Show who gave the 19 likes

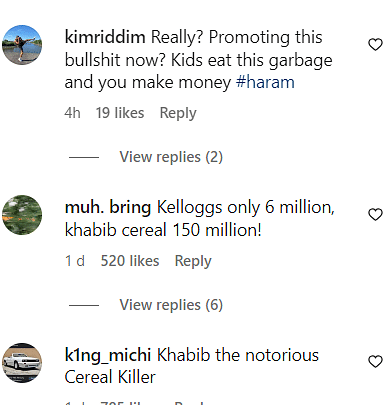[x=120, y=113]
